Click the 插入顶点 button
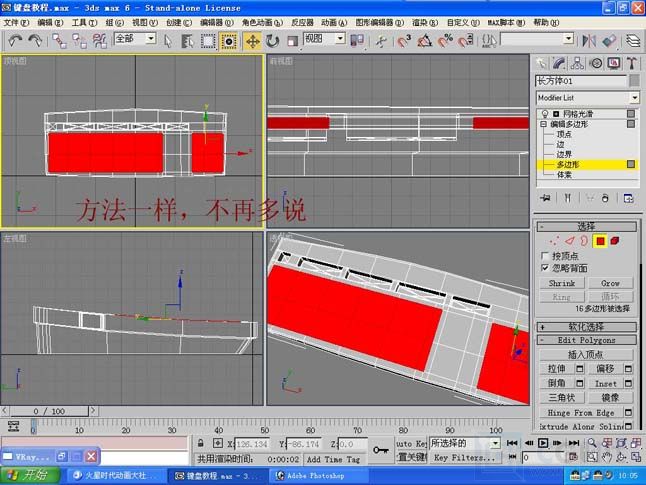 (x=586, y=355)
